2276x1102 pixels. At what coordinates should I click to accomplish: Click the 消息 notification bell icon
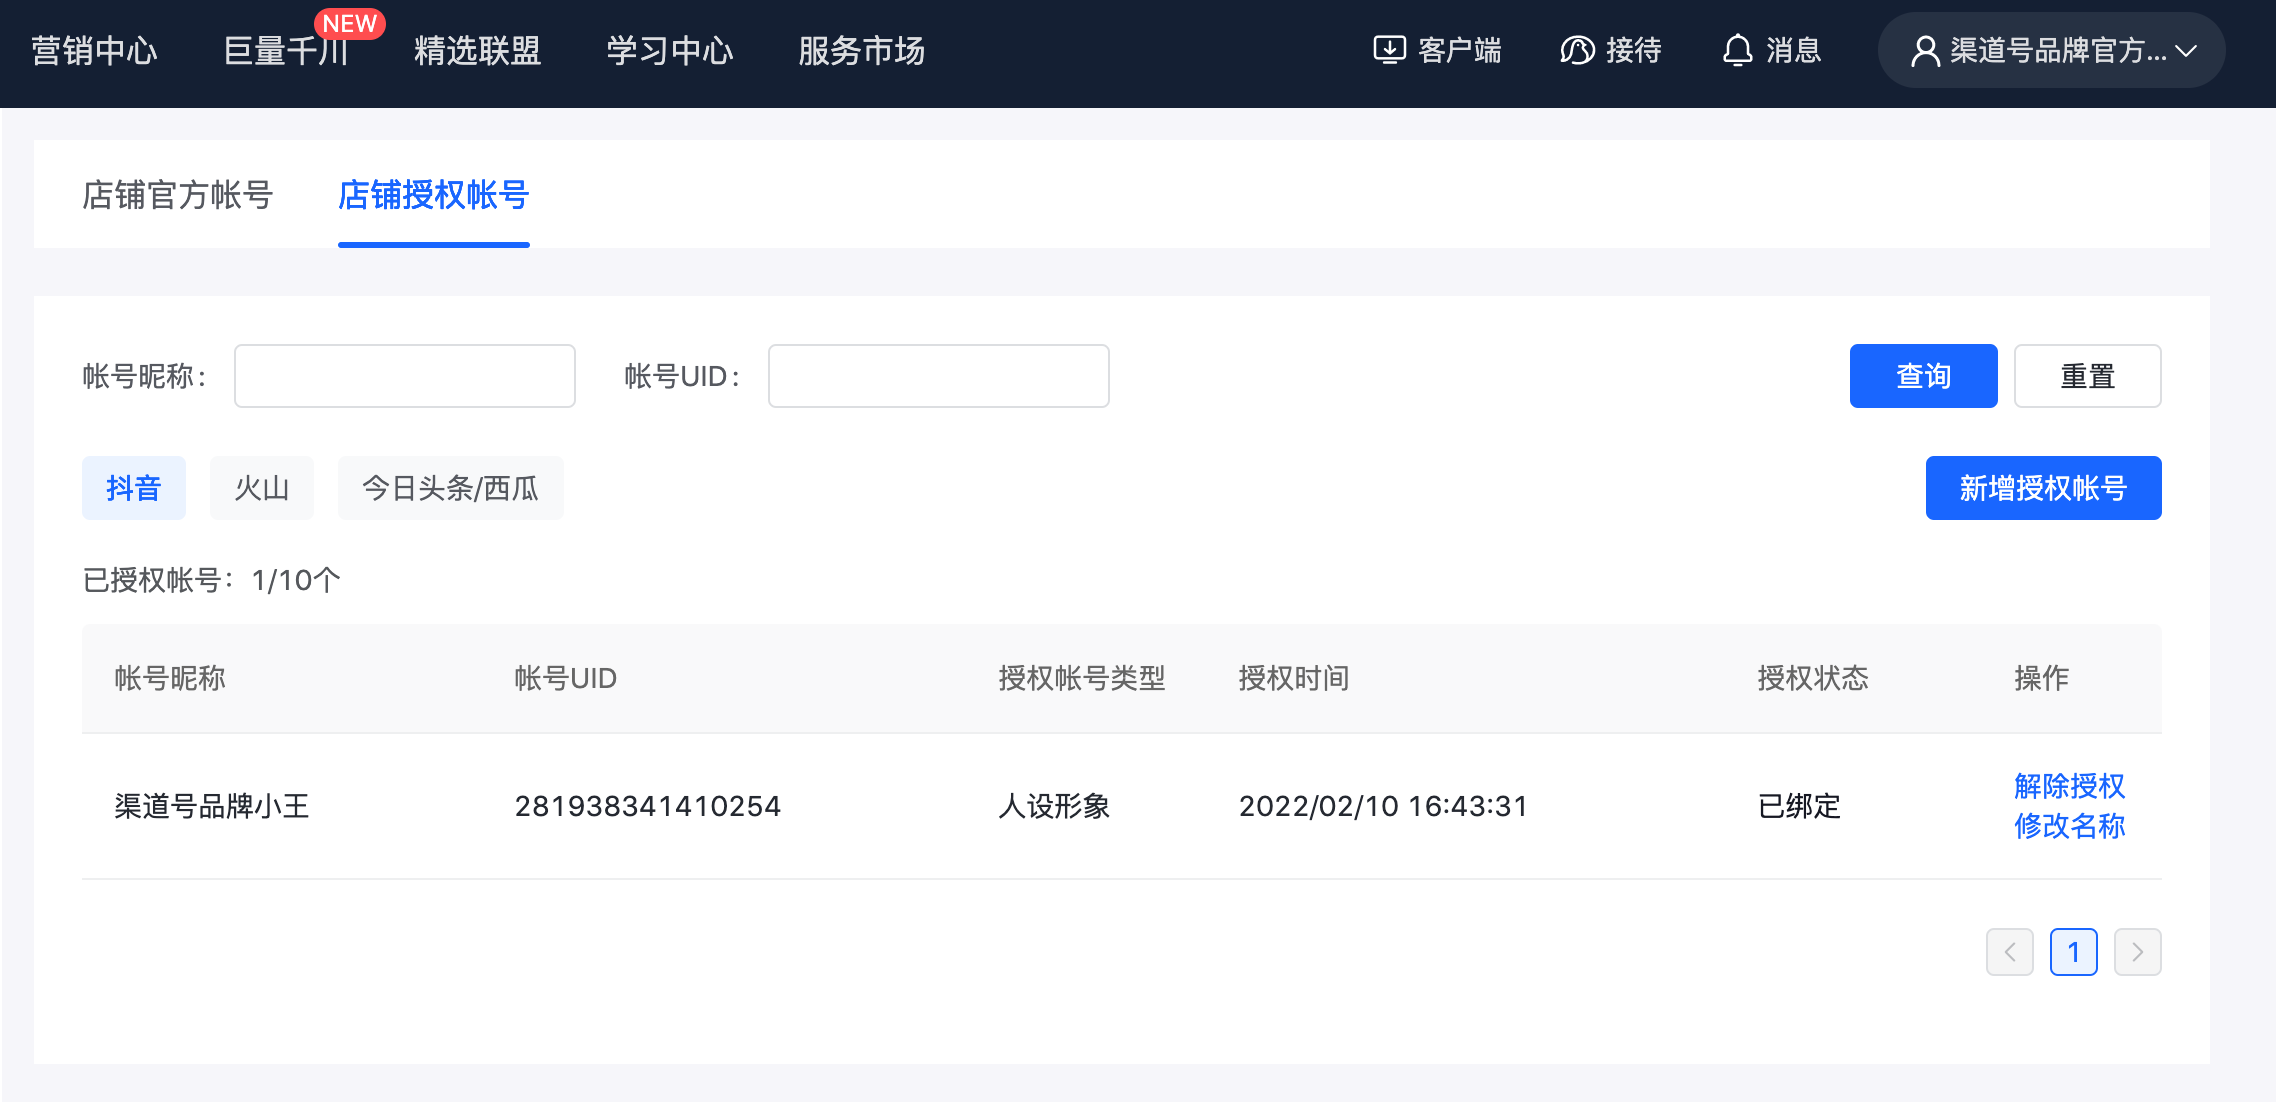point(1738,50)
